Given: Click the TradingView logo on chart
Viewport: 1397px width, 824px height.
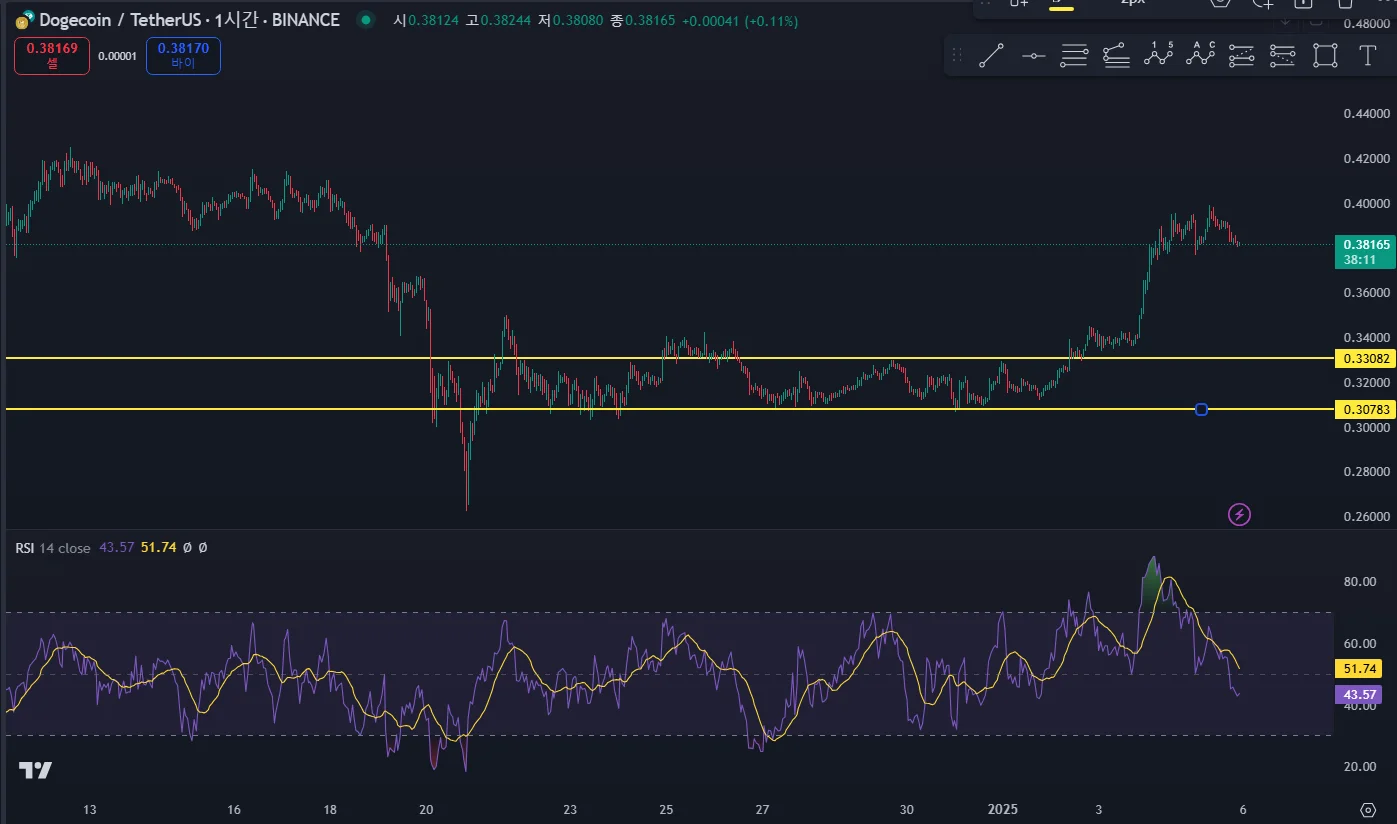Looking at the screenshot, I should tap(35, 770).
